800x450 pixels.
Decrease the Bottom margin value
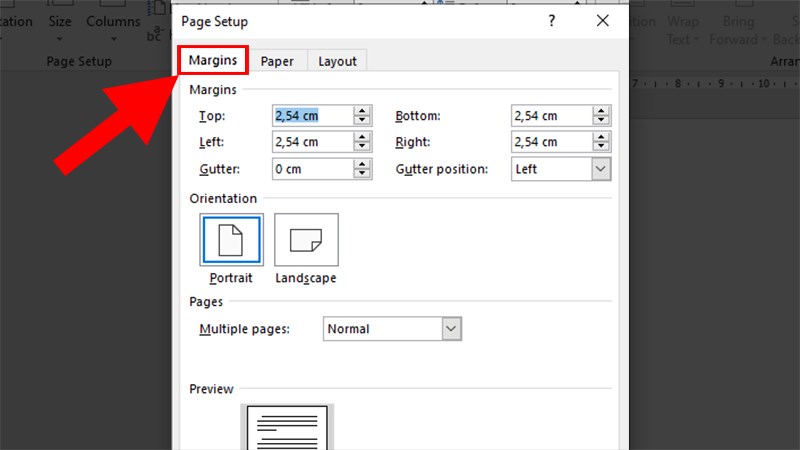pyautogui.click(x=601, y=121)
